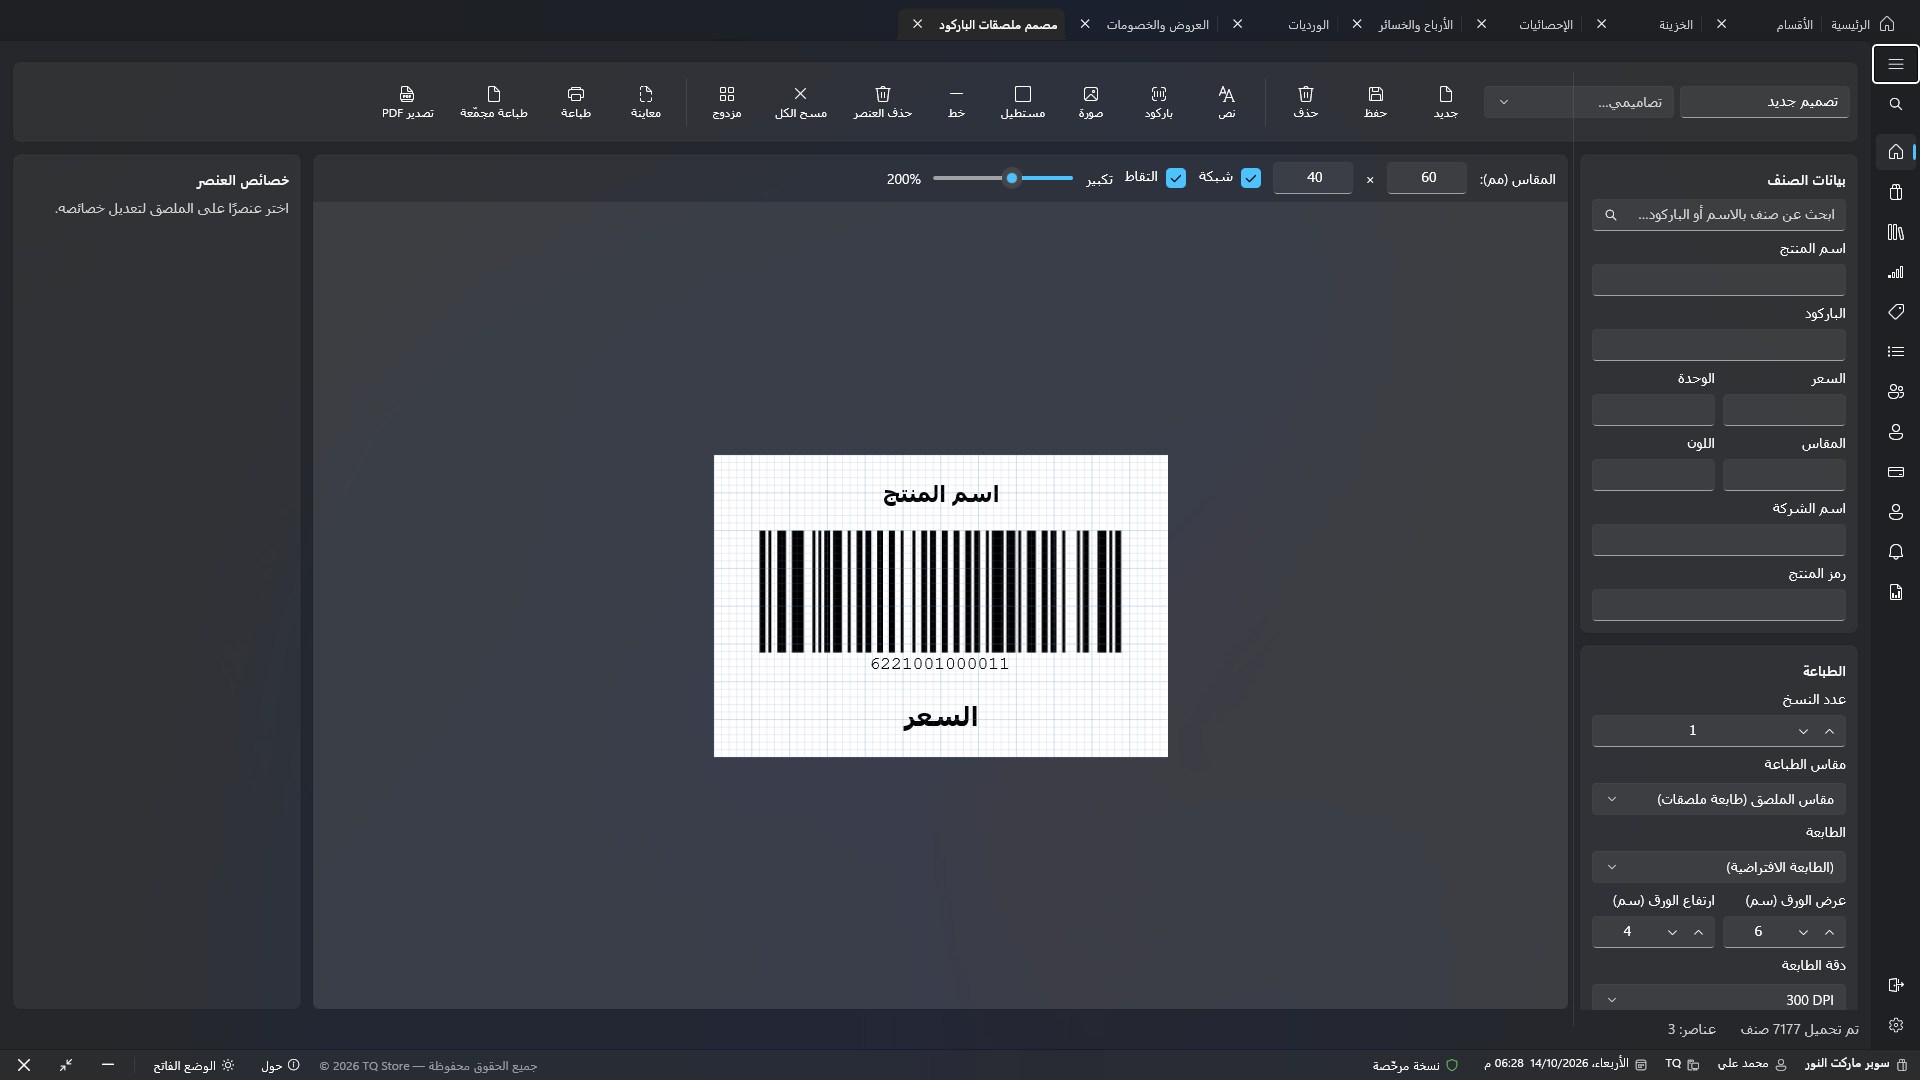Click the label width field 60
1920x1080 pixels.
1427,178
